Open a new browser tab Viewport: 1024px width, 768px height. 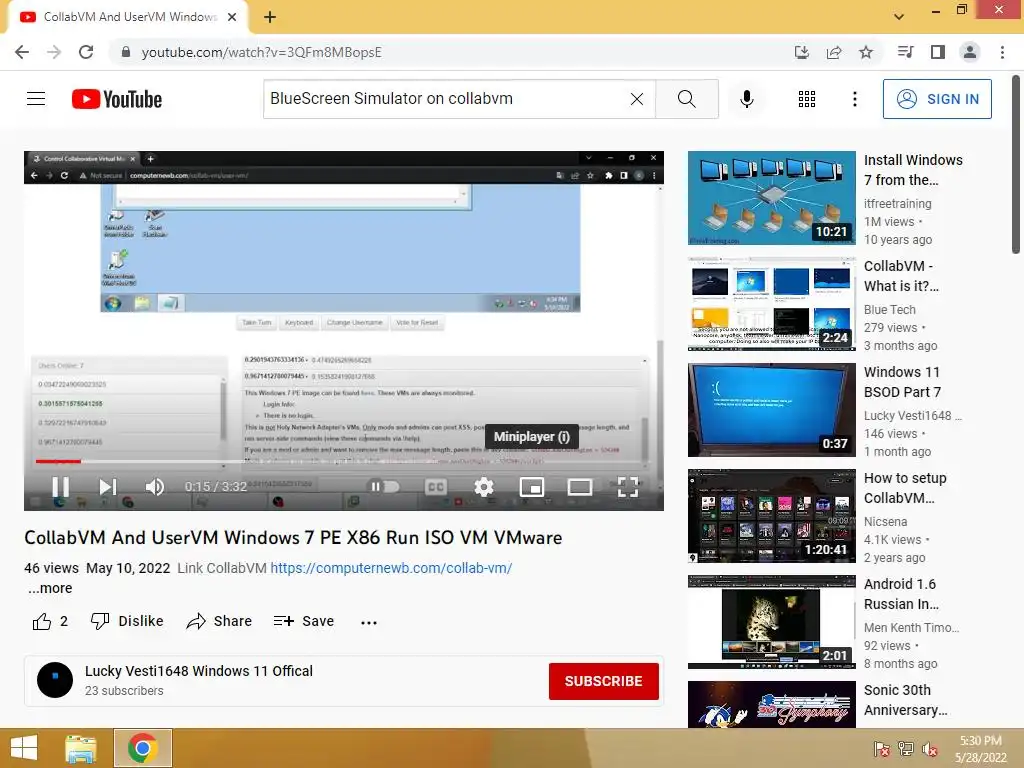click(x=270, y=17)
